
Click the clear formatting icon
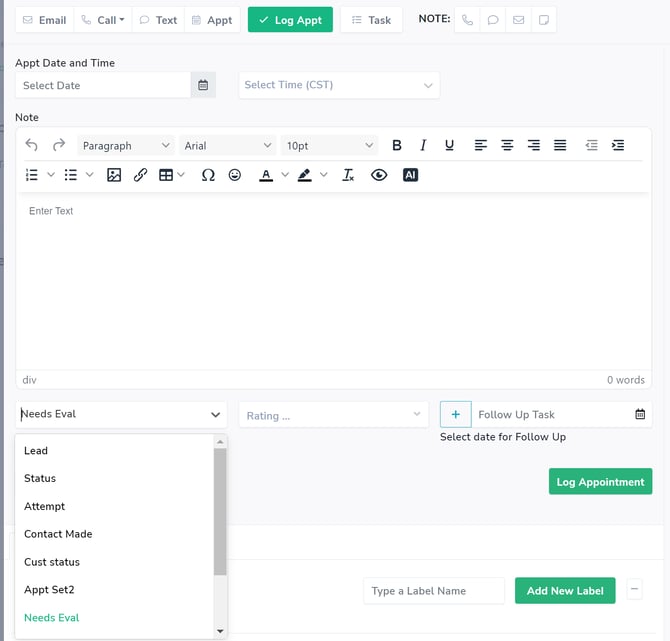348,175
